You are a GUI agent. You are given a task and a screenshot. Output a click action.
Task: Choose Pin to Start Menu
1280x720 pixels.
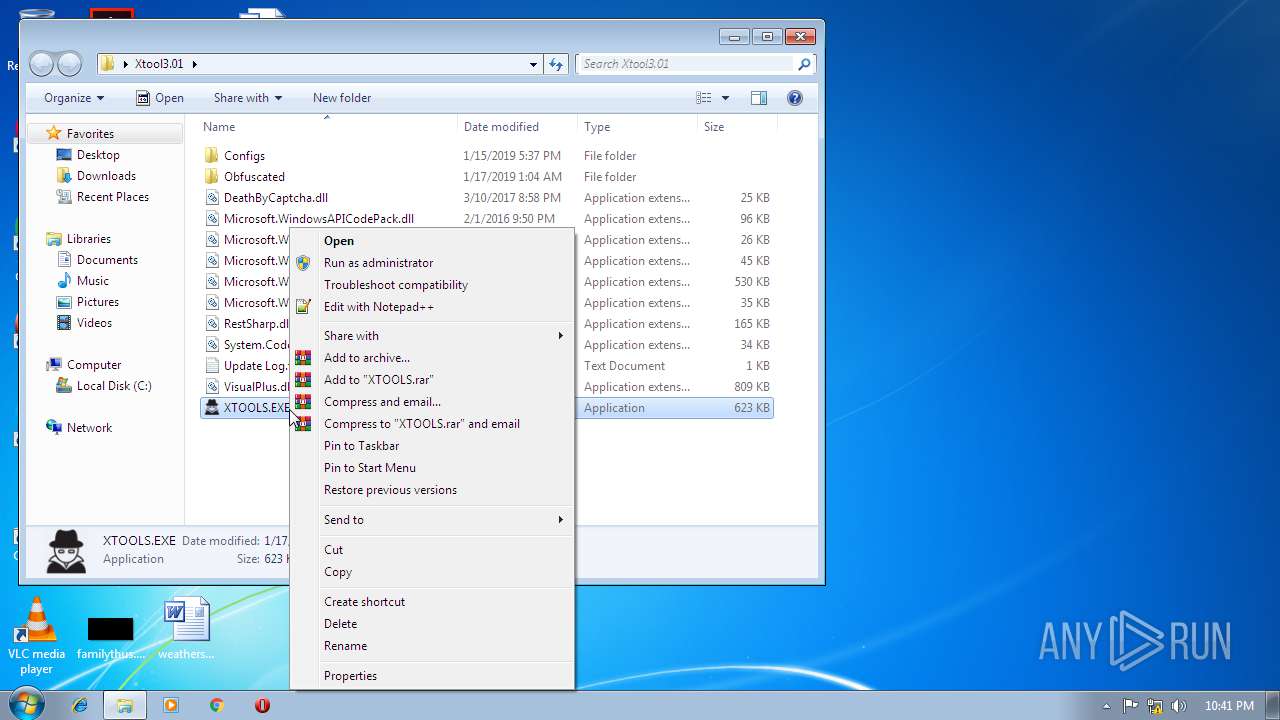[433, 468]
